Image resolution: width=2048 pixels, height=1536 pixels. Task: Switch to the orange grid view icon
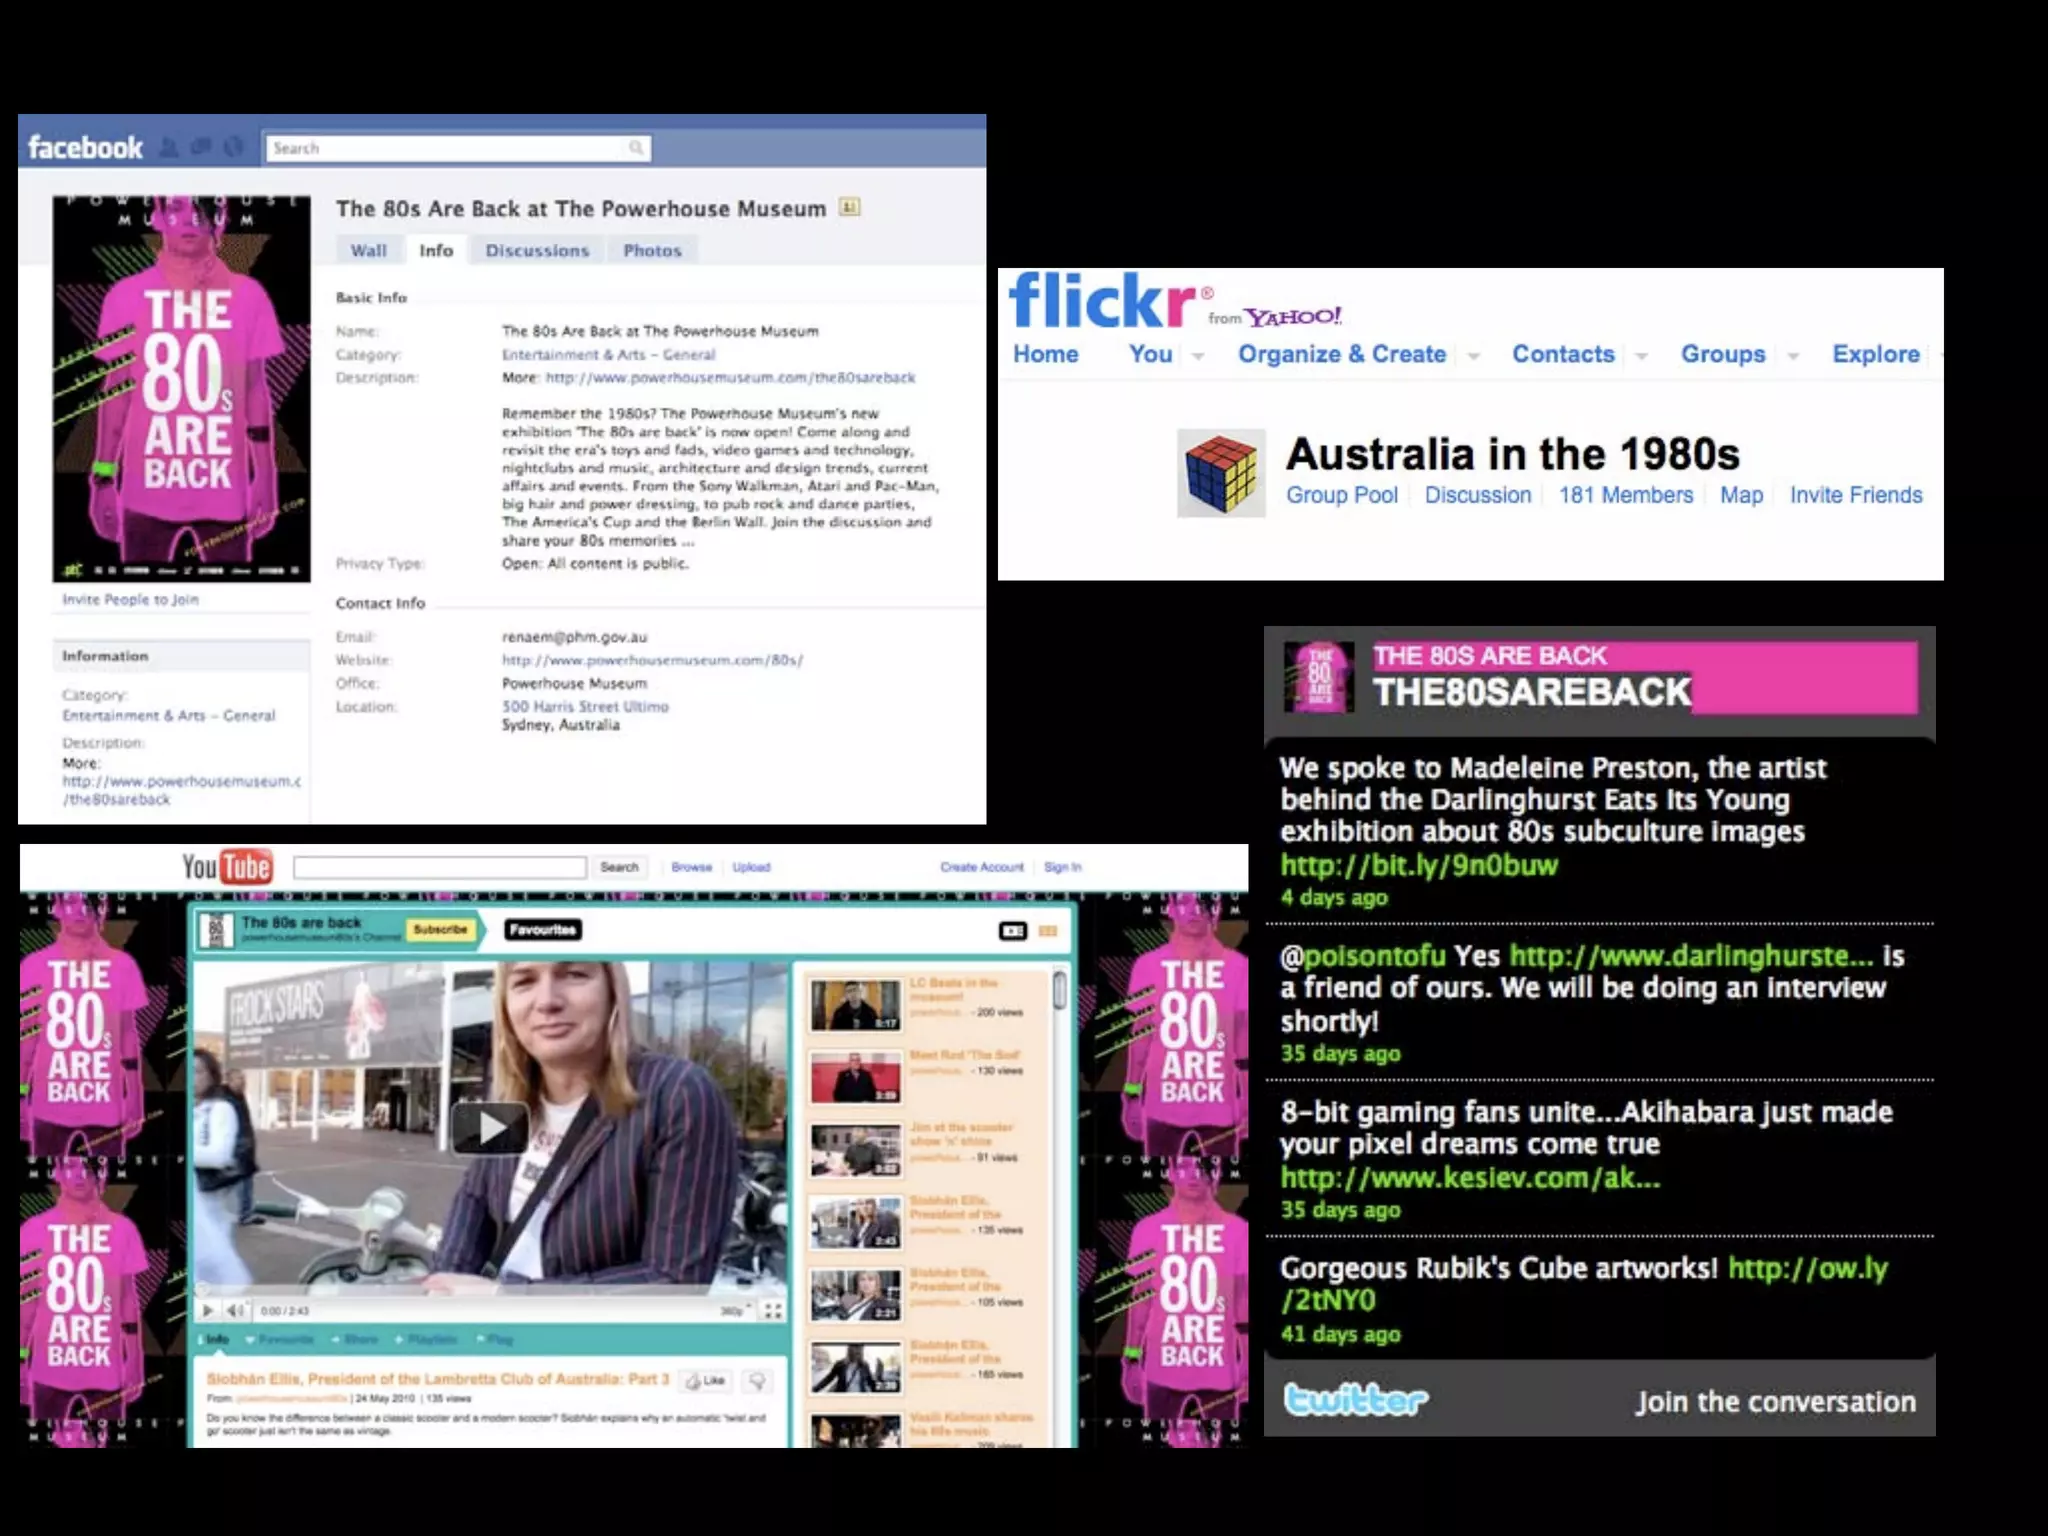point(1048,931)
